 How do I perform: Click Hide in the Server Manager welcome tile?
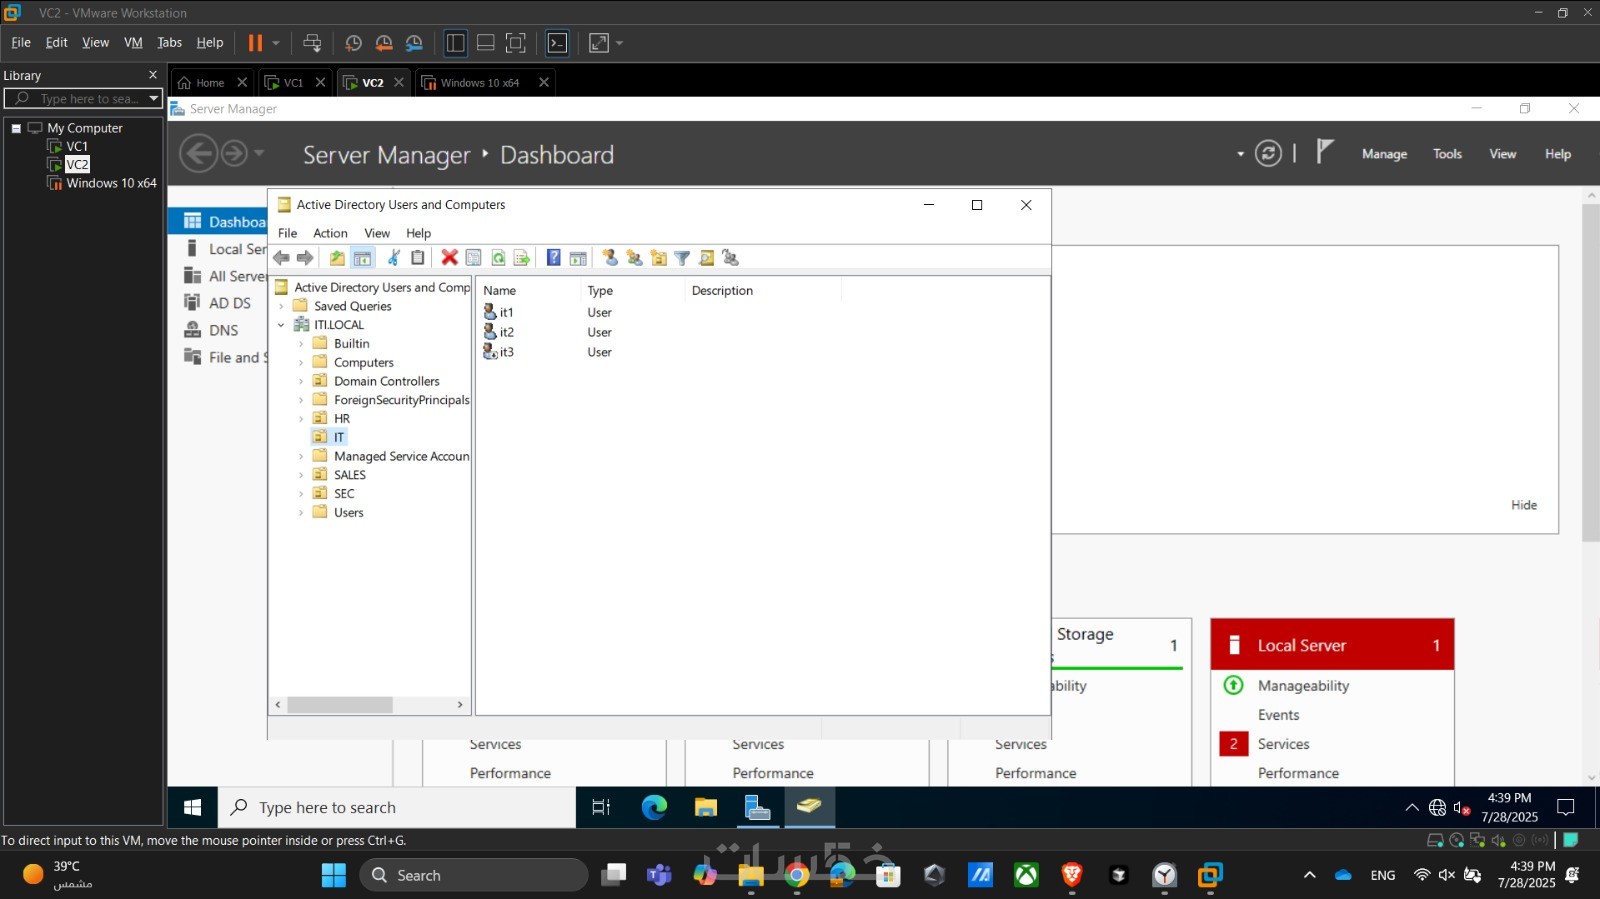tap(1524, 505)
